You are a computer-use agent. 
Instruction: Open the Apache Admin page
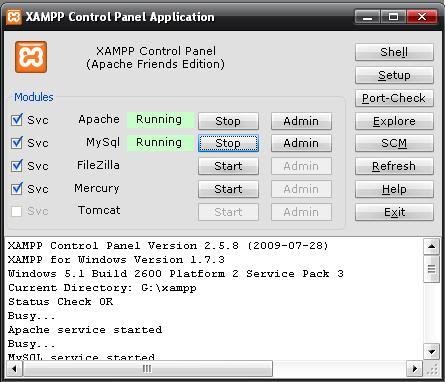[x=301, y=121]
